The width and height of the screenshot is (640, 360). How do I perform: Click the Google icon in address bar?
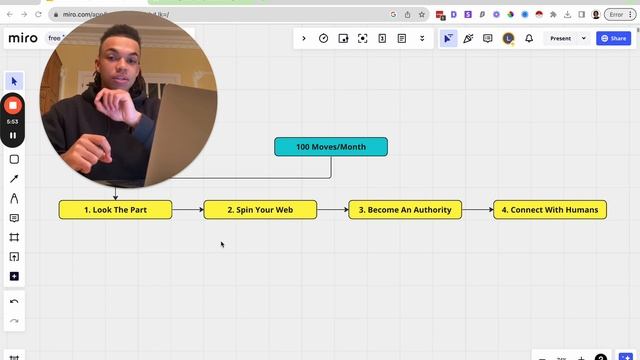[x=393, y=14]
